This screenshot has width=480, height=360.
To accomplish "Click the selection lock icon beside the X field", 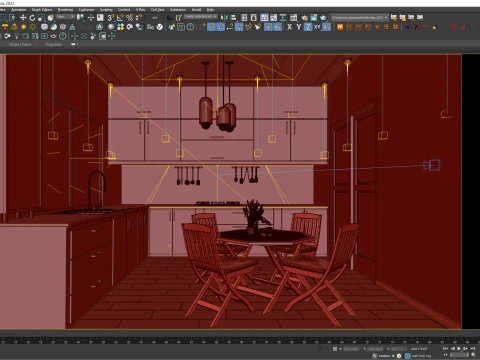I will tap(335, 349).
